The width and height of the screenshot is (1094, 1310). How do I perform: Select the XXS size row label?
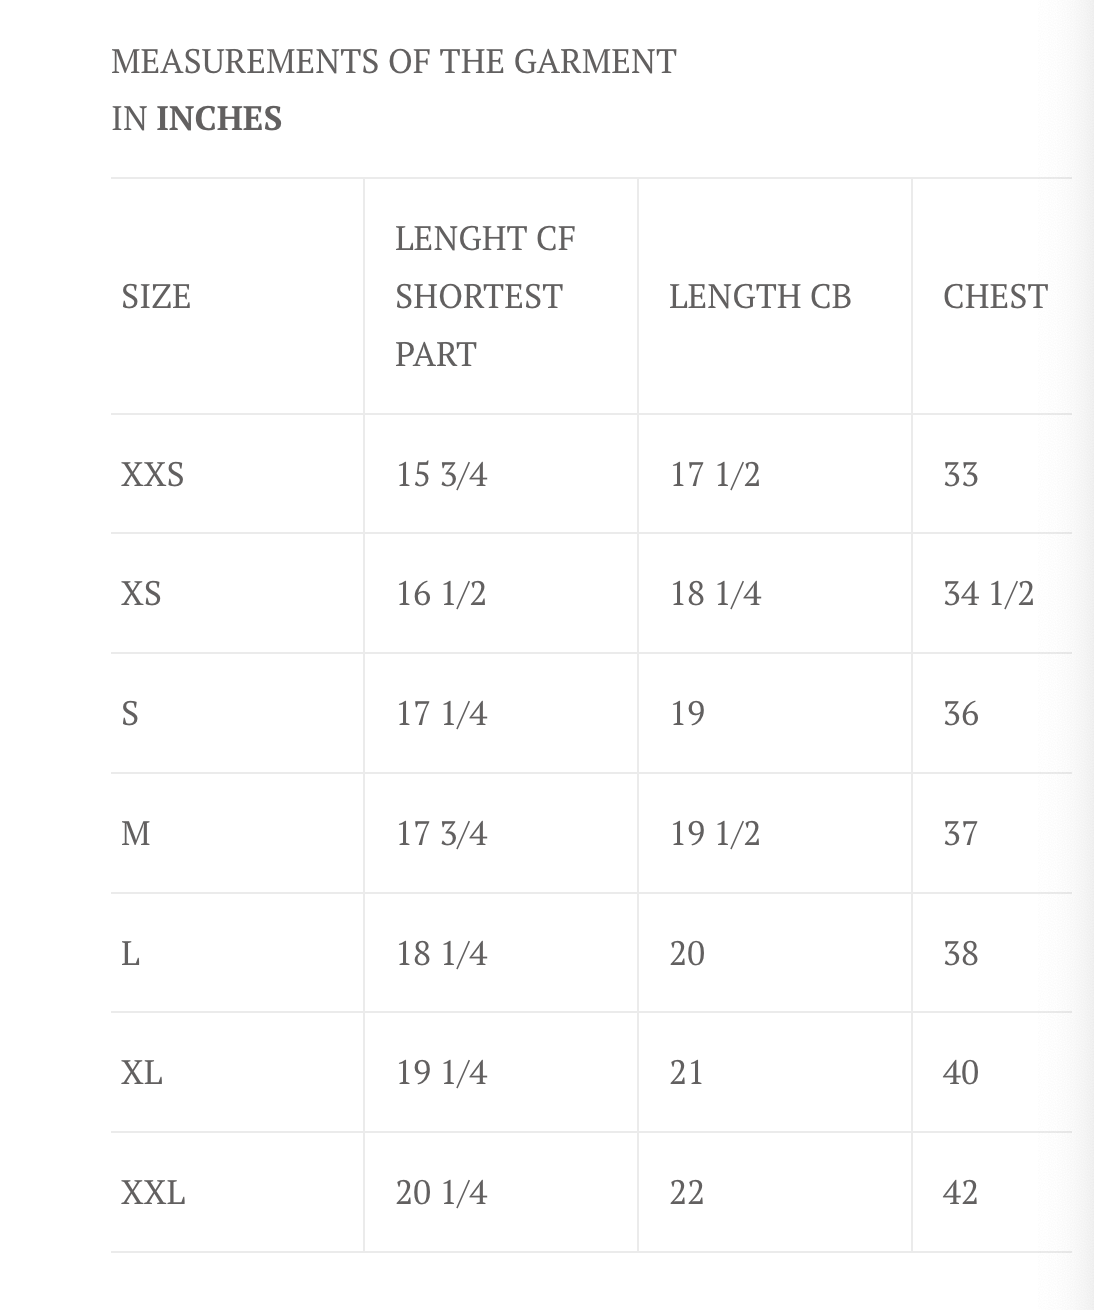[x=153, y=474]
